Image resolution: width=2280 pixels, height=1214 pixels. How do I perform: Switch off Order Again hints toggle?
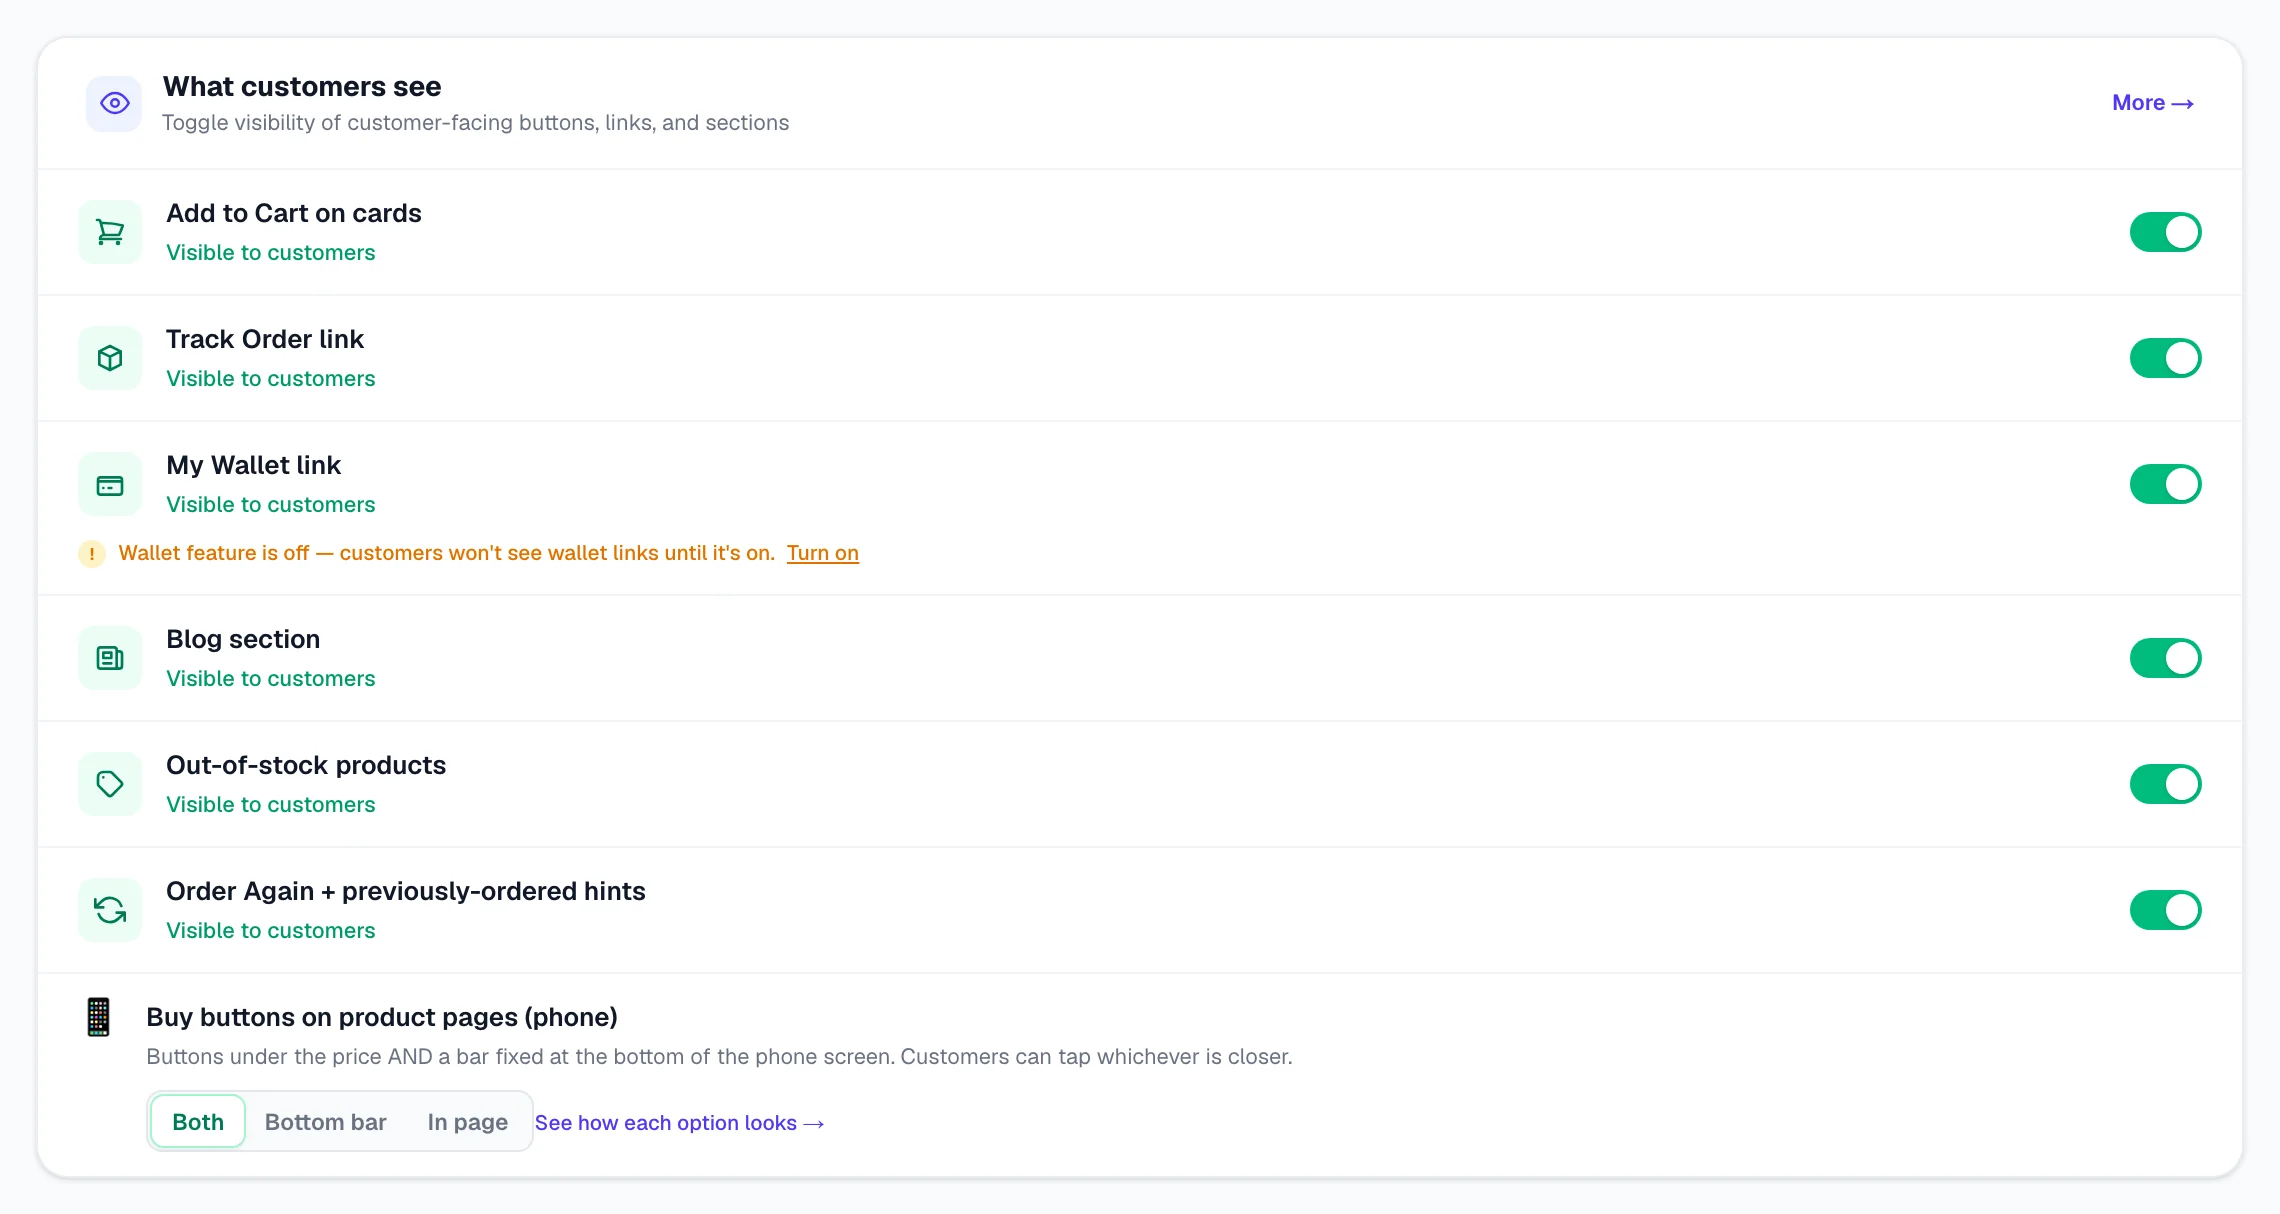click(2165, 910)
